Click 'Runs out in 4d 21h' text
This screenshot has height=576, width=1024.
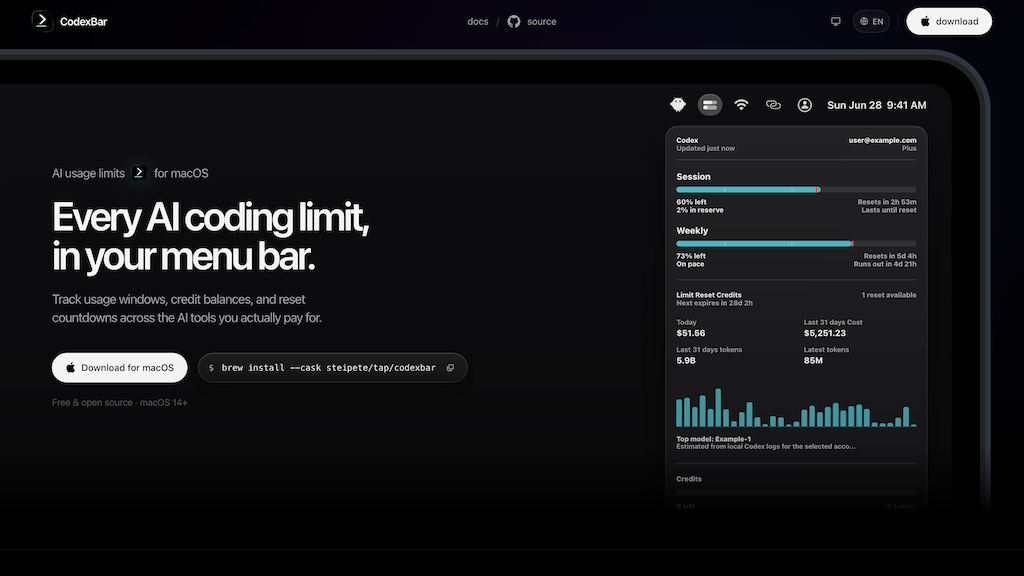885,264
